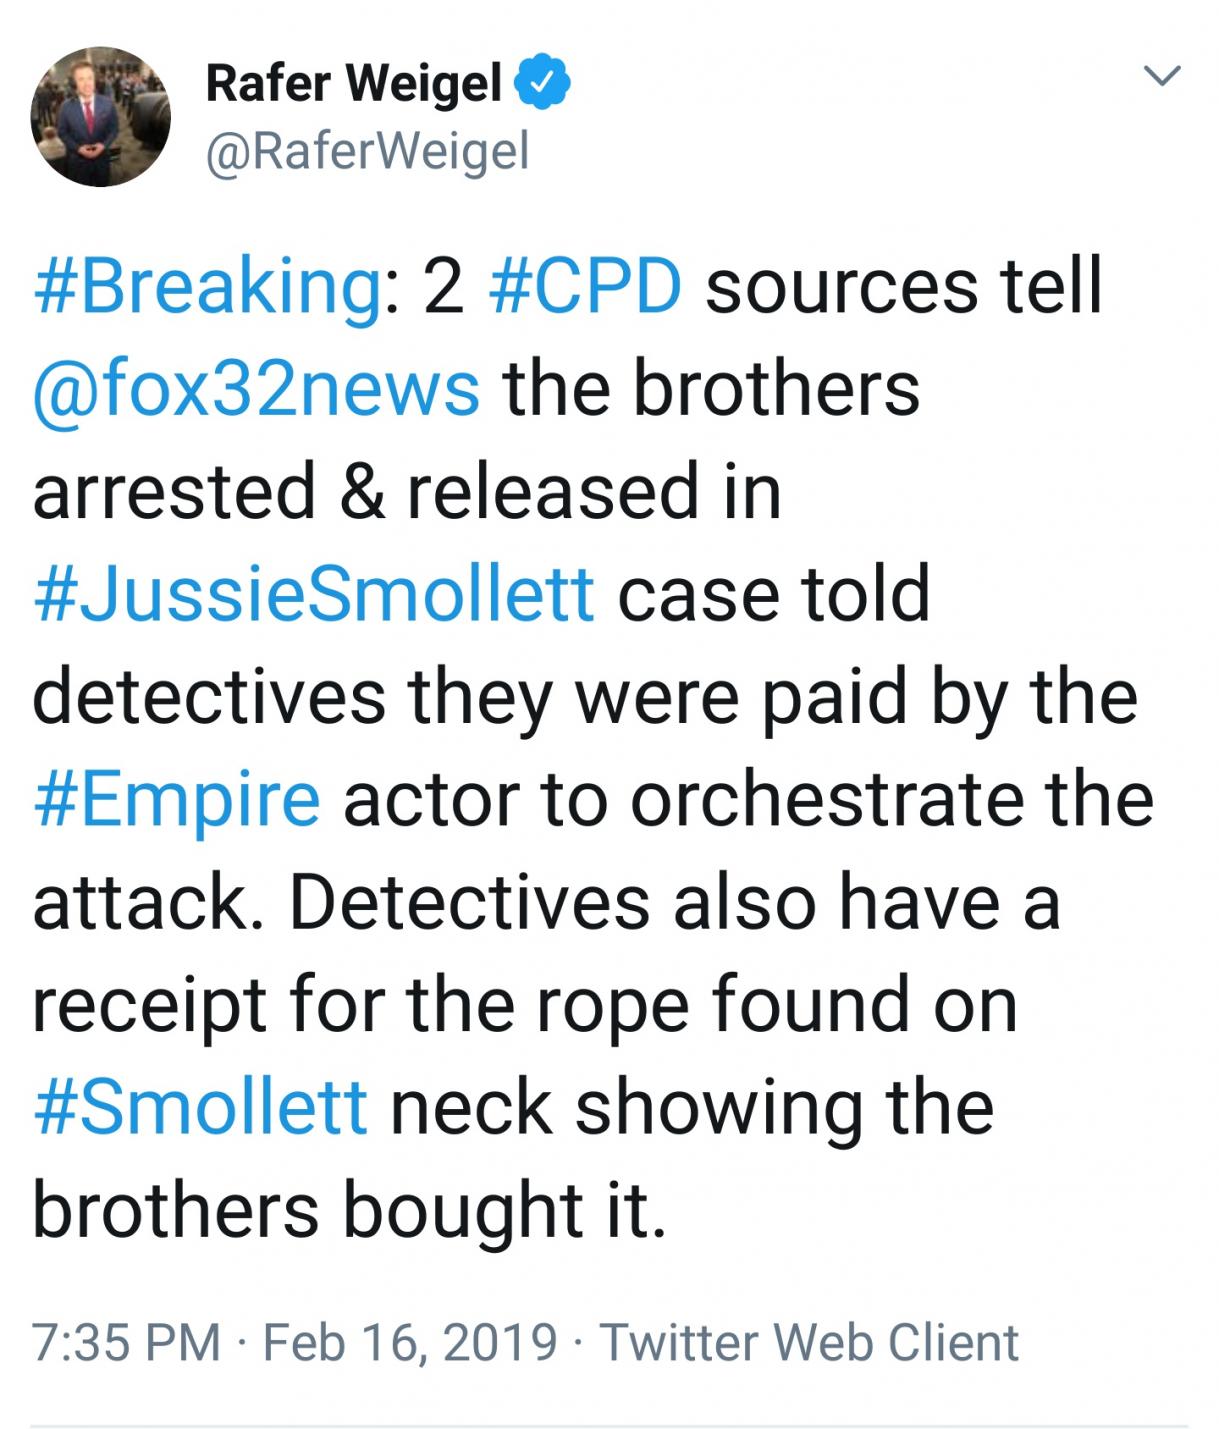Open the @fox32news mention
Screen dimensions: 1219x1429
(x=256, y=389)
